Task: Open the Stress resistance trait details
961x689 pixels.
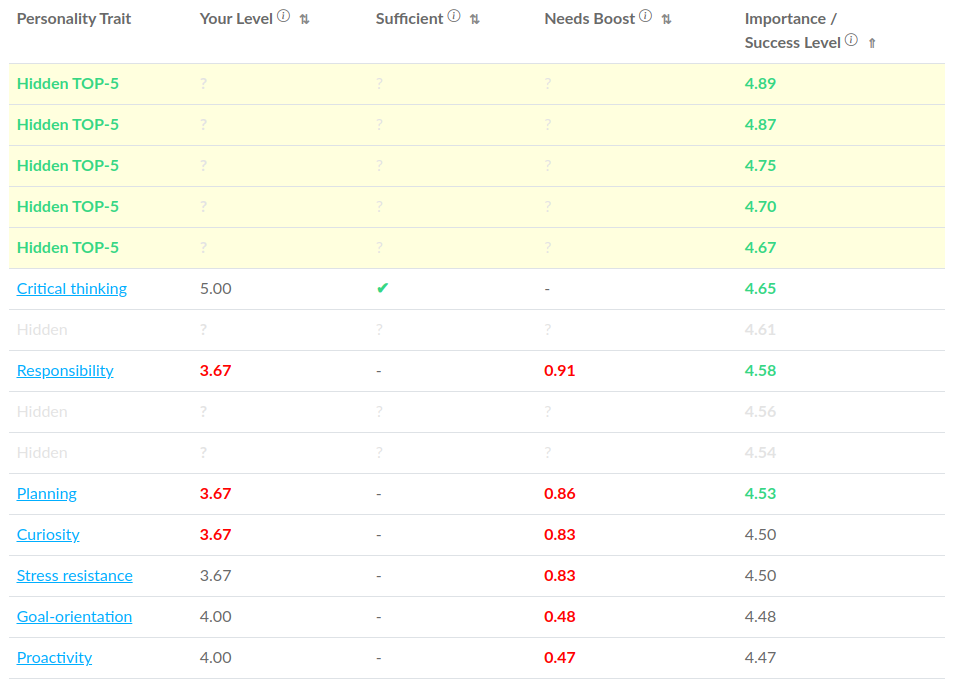Action: click(74, 575)
